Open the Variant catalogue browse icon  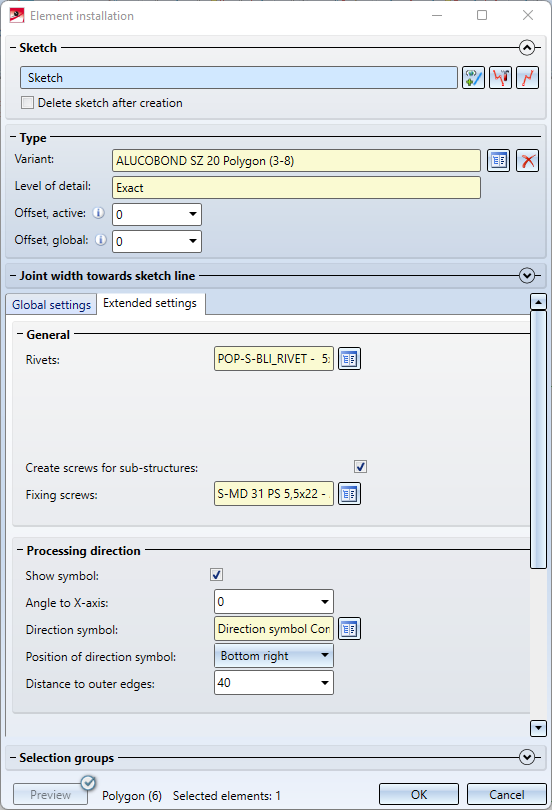tap(498, 161)
